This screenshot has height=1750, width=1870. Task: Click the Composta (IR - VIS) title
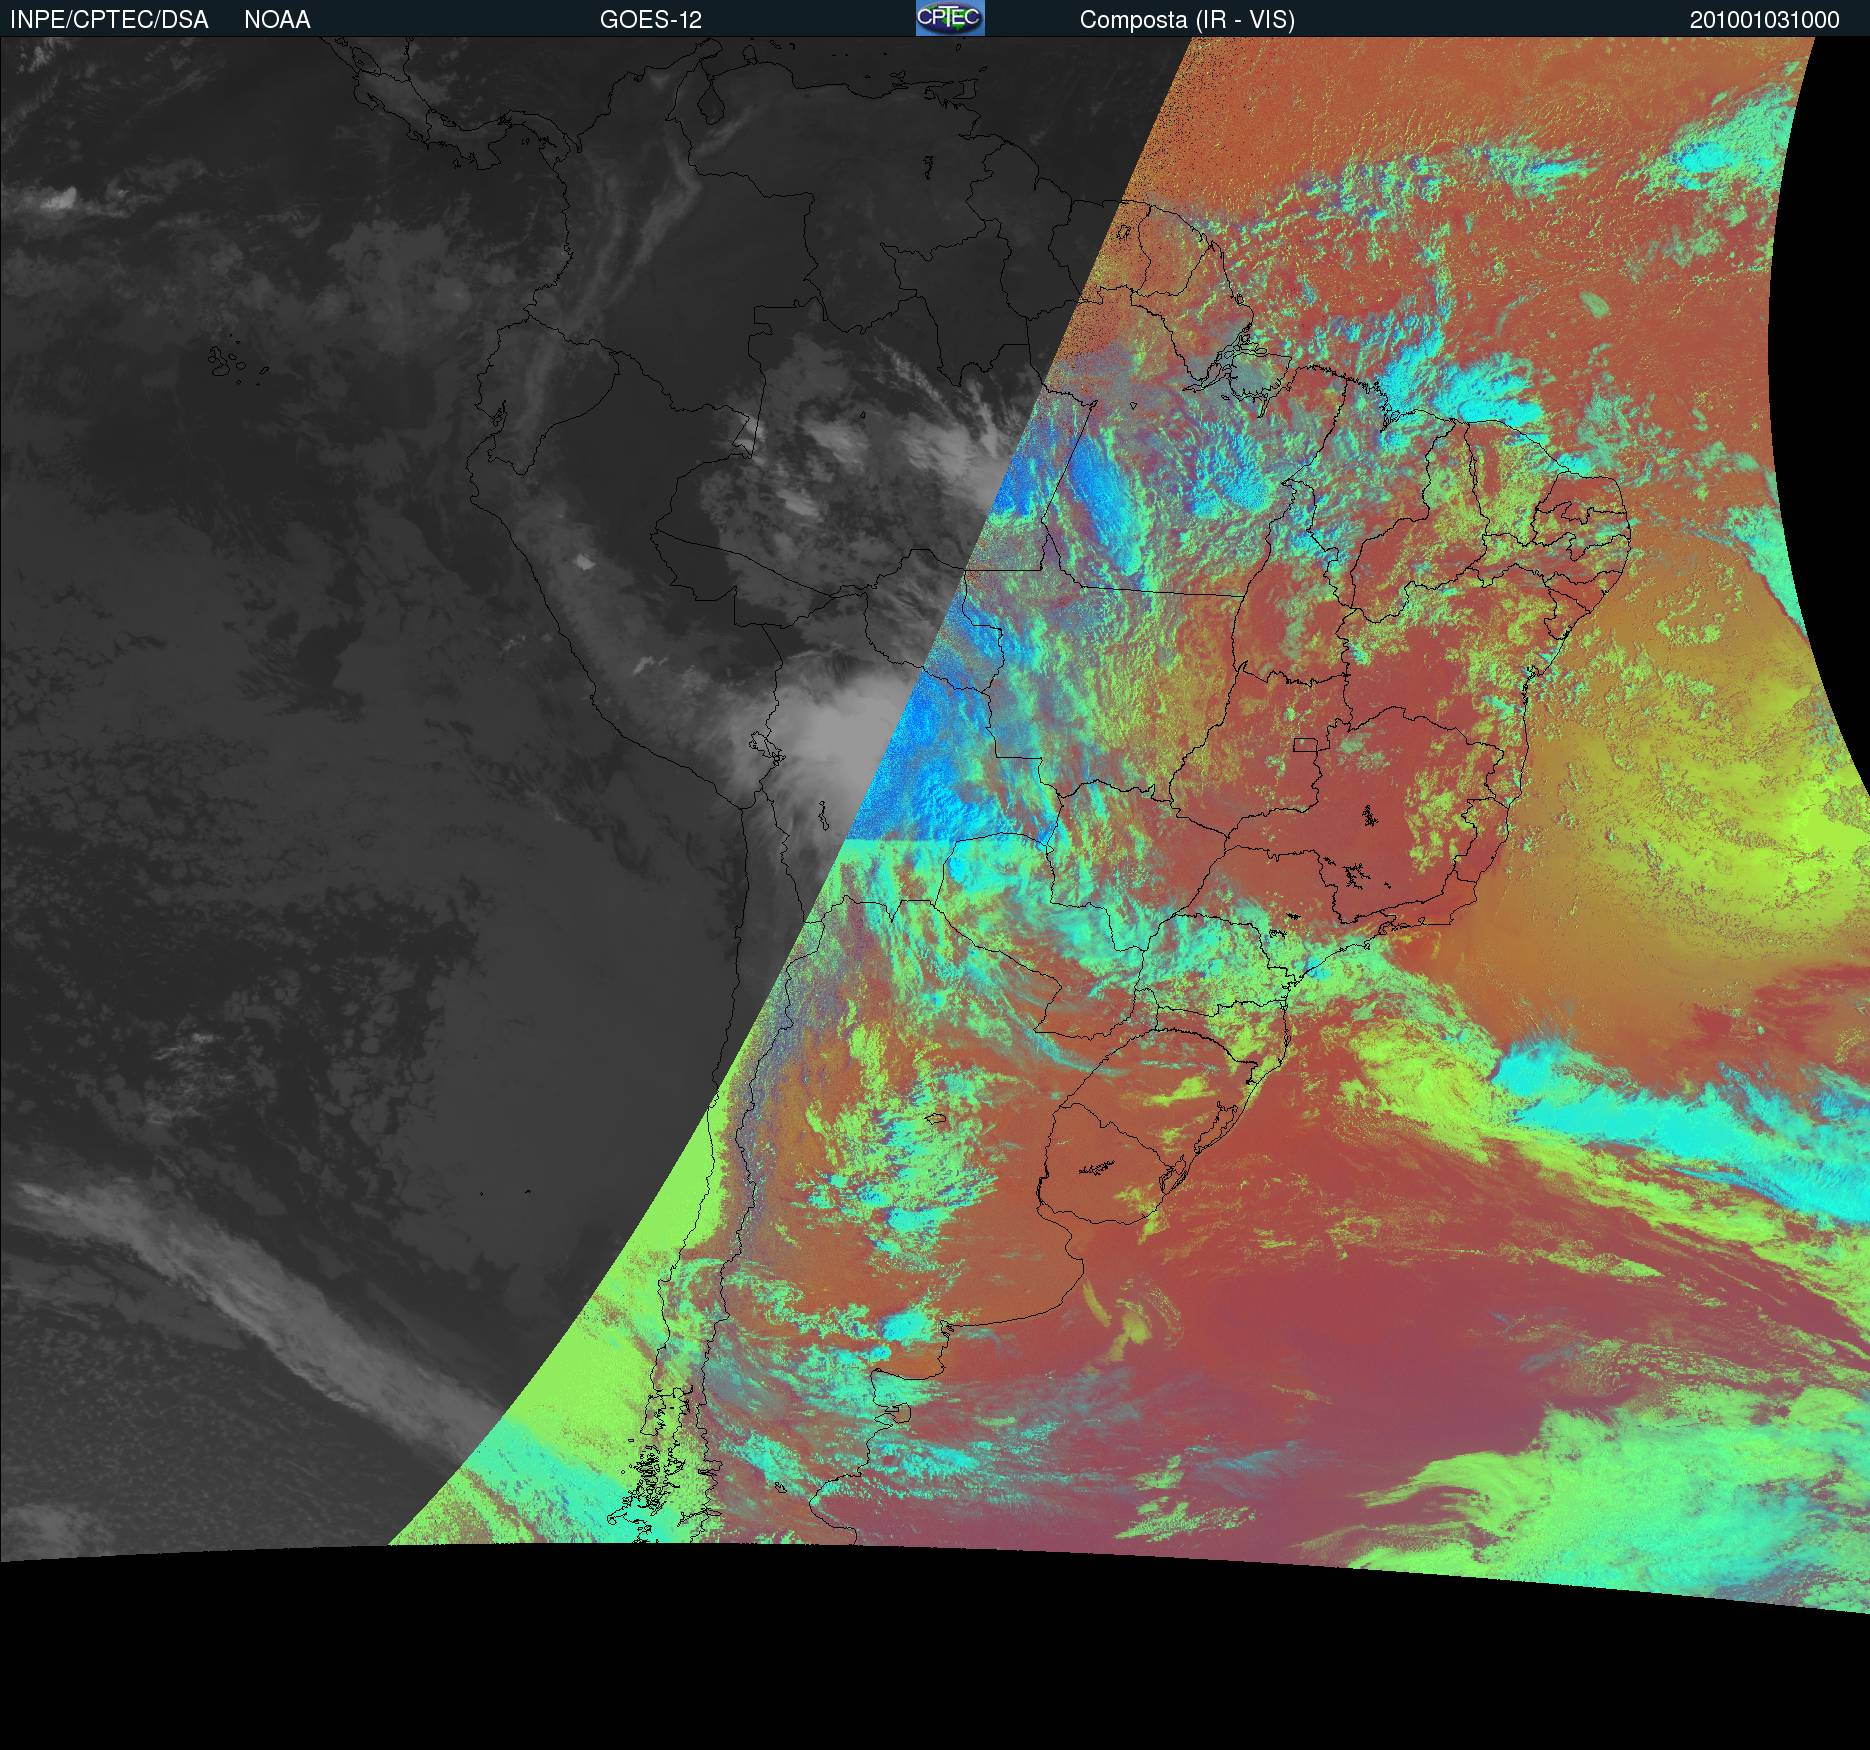tap(1187, 20)
